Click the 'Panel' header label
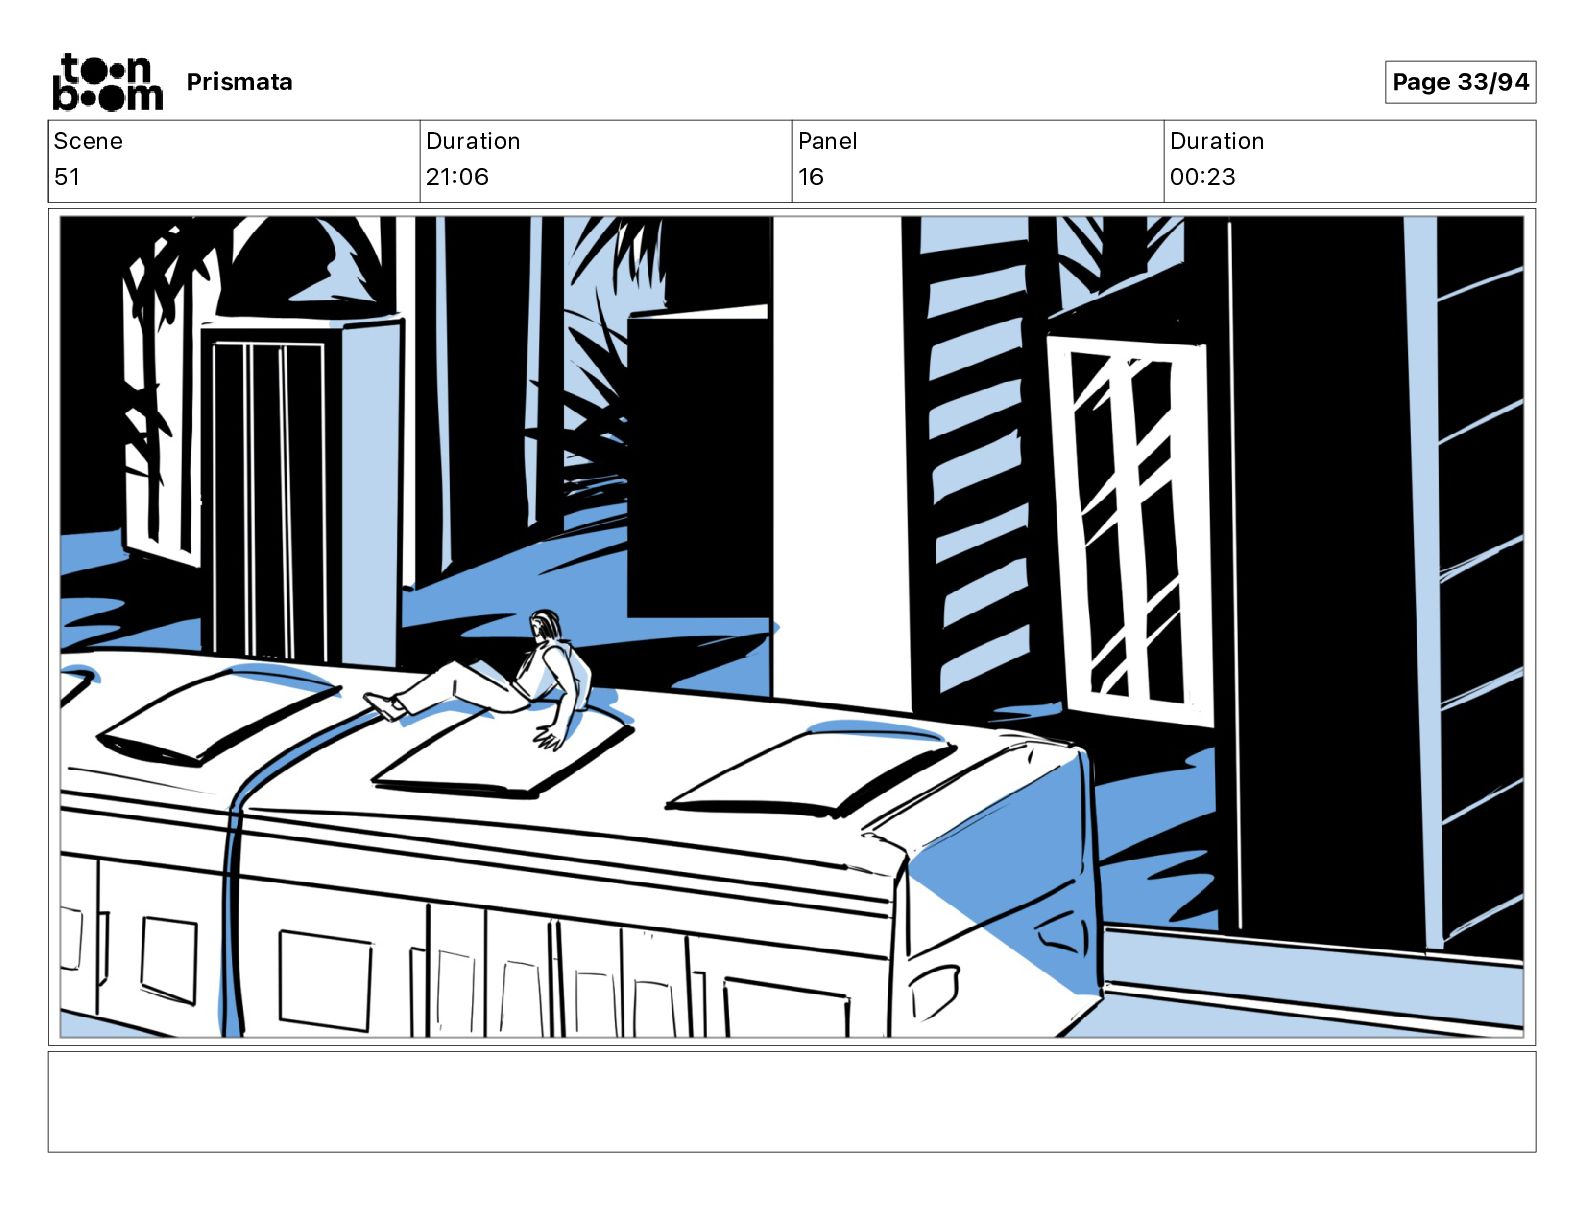 (x=827, y=141)
